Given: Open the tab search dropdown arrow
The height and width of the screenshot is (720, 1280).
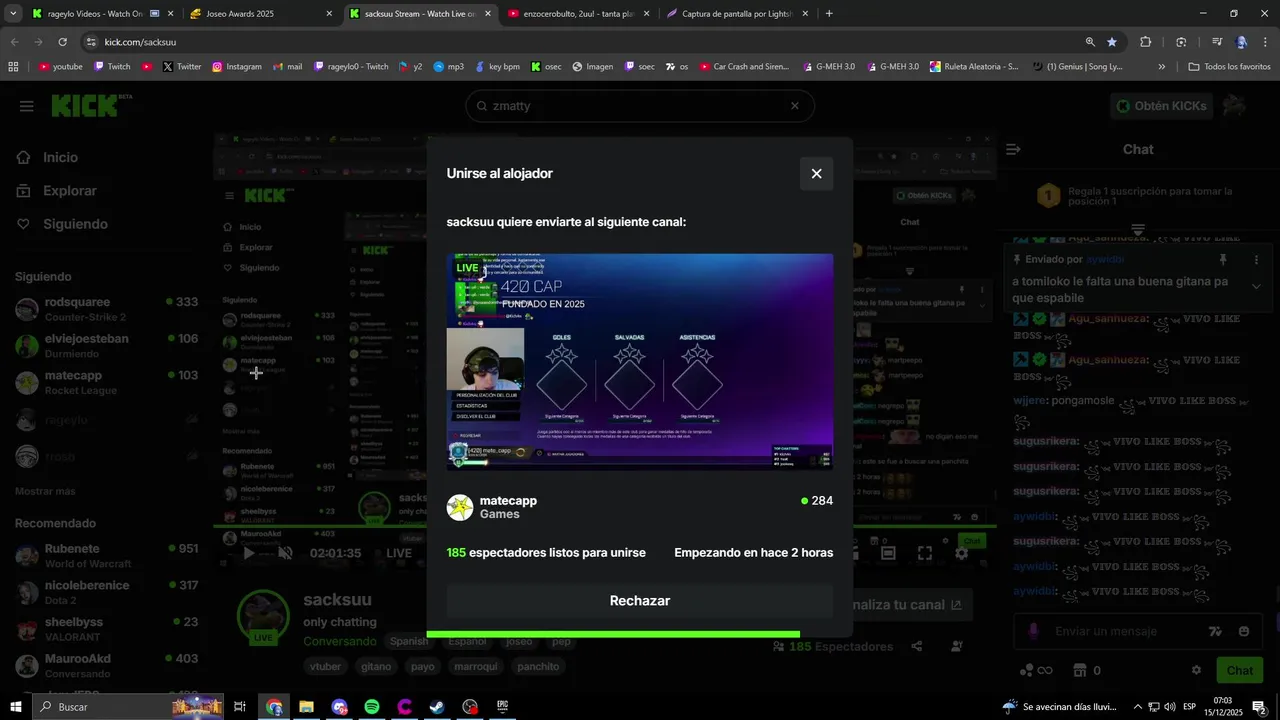Looking at the screenshot, I should point(12,14).
